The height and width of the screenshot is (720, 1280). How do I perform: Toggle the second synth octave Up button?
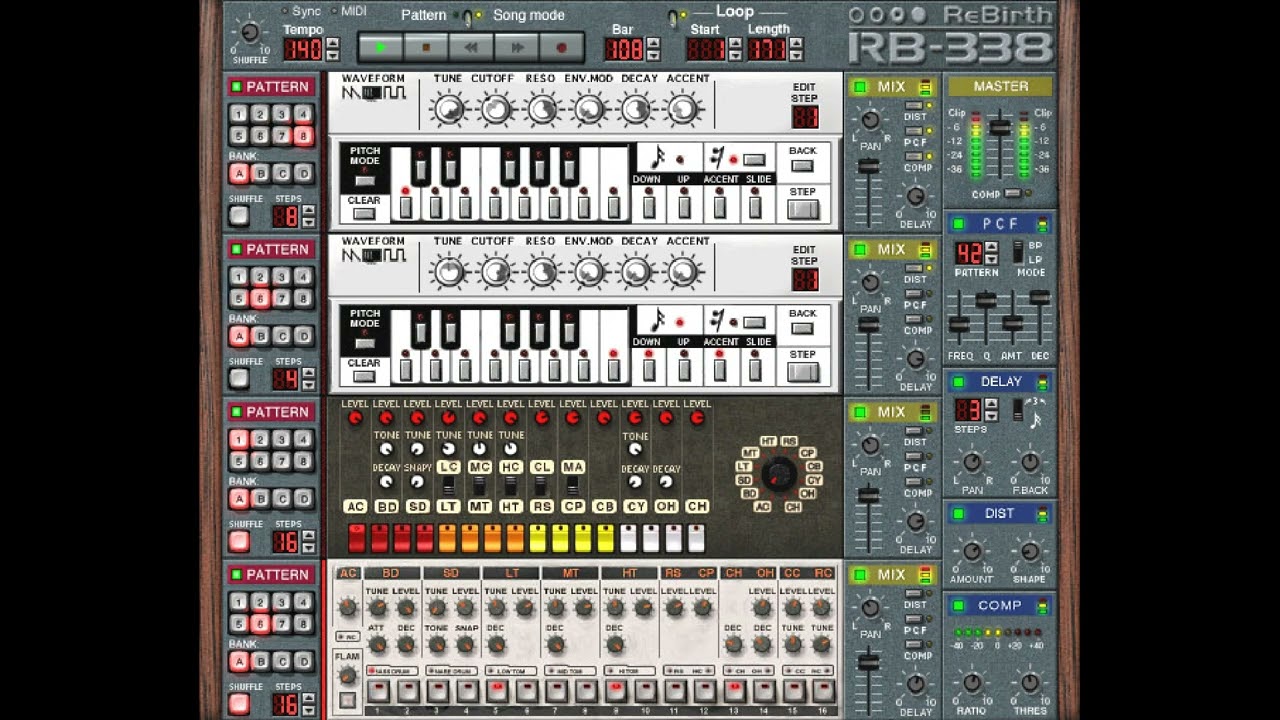tap(684, 370)
